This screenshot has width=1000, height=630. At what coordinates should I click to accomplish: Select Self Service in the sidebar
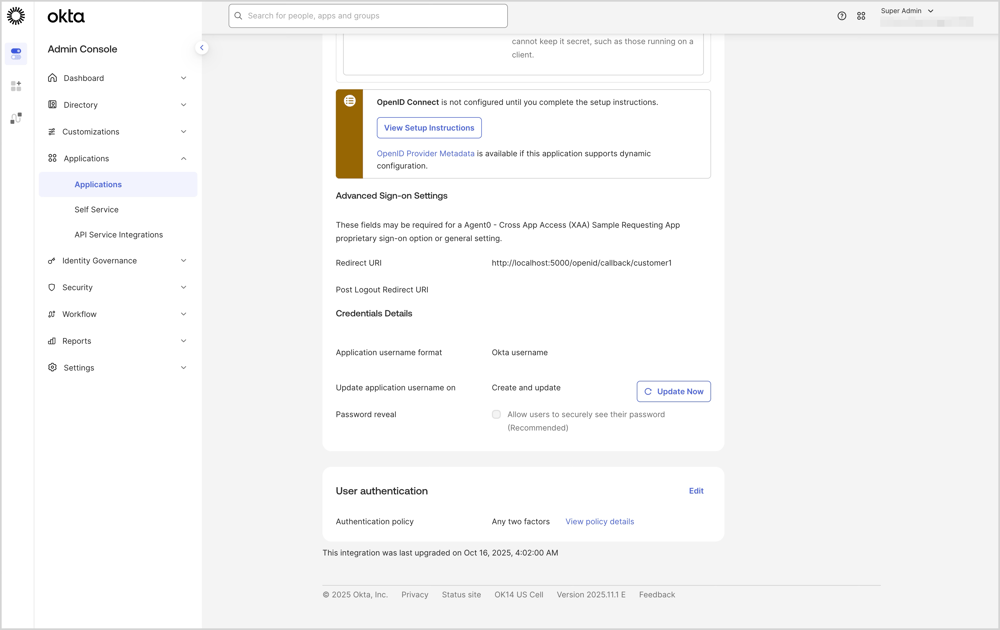pos(96,209)
